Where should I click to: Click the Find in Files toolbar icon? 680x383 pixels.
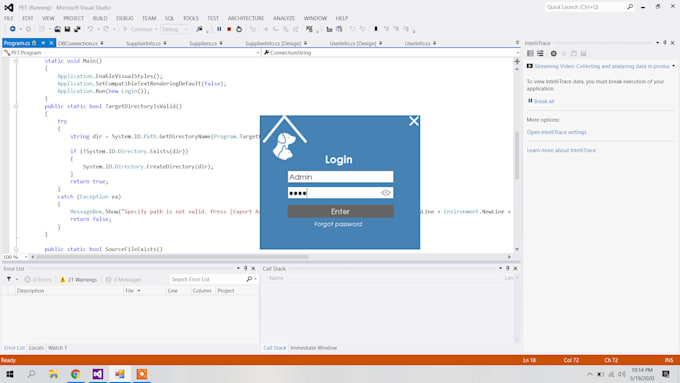pyautogui.click(x=199, y=29)
